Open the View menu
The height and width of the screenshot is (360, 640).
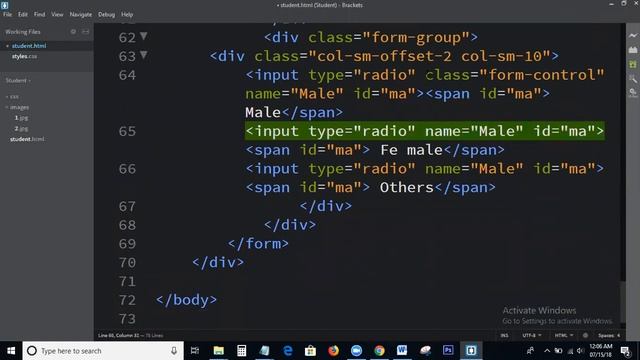coord(57,14)
